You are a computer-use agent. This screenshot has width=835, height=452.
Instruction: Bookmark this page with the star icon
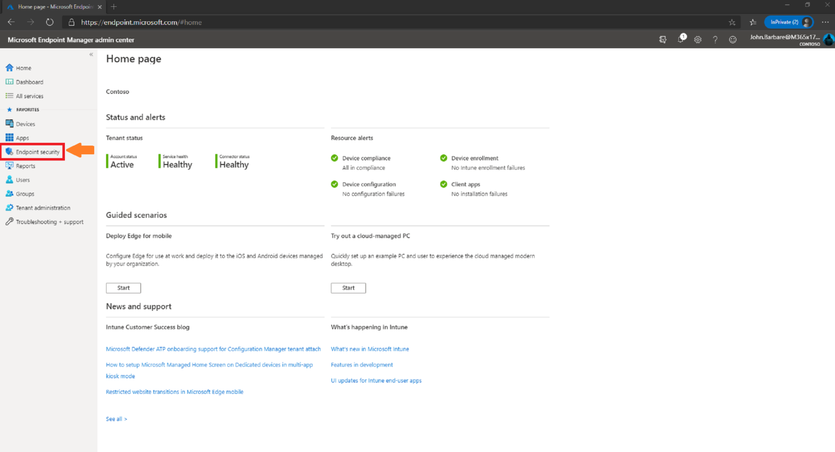[732, 22]
